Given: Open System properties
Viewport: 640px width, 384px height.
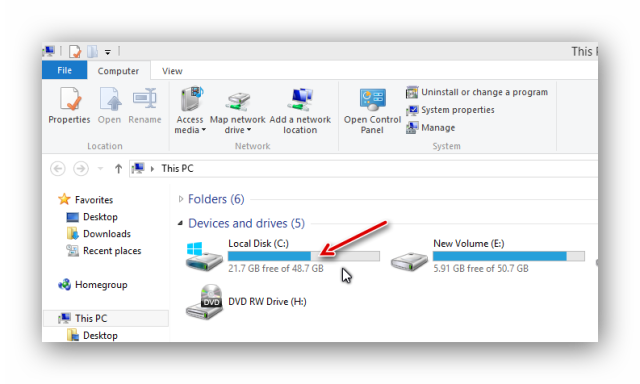Looking at the screenshot, I should [450, 110].
